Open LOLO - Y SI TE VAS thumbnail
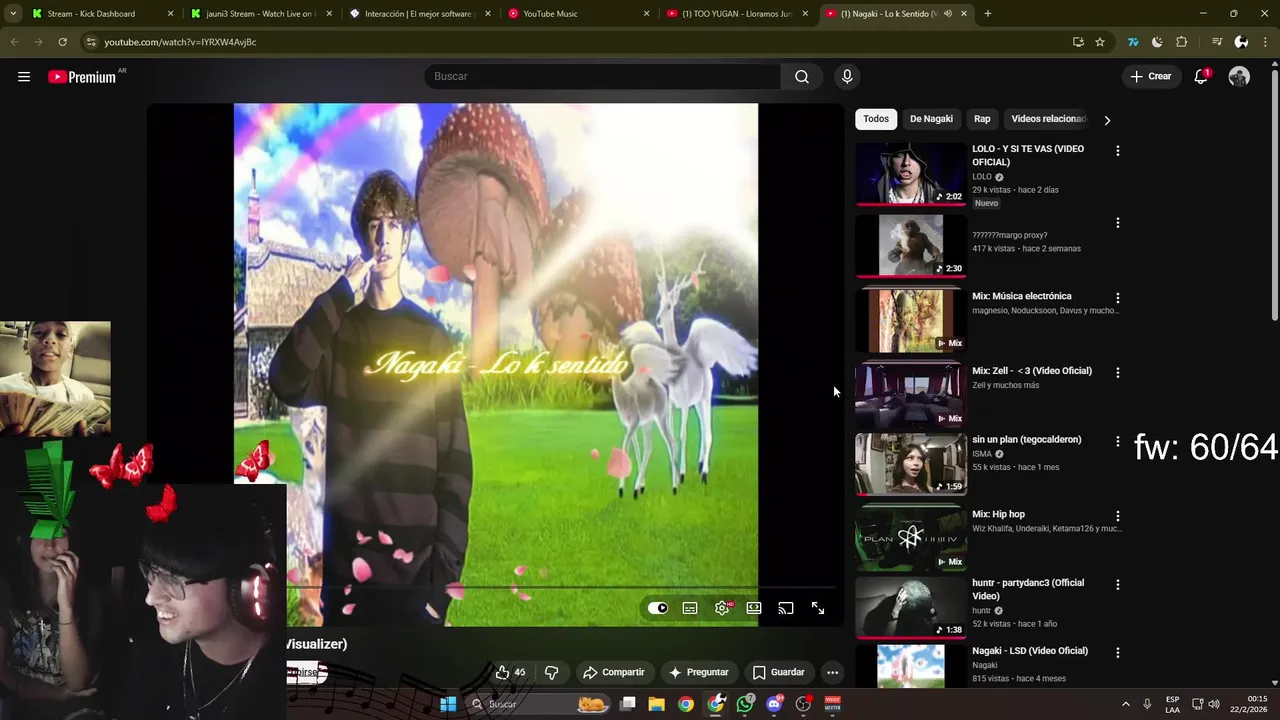Image resolution: width=1280 pixels, height=720 pixels. coord(911,174)
